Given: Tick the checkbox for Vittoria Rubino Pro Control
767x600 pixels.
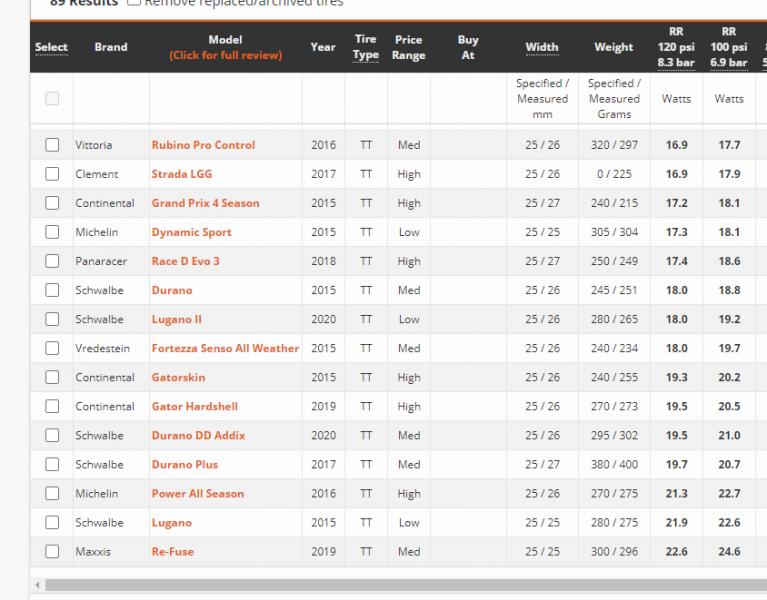Looking at the screenshot, I should point(52,145).
